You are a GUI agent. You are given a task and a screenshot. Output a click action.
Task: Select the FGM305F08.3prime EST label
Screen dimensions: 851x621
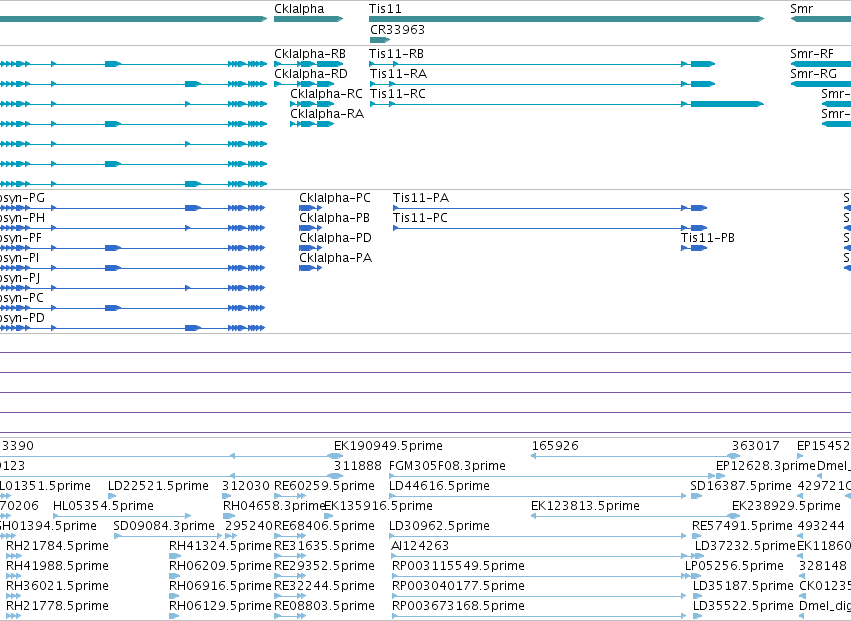[x=447, y=466]
